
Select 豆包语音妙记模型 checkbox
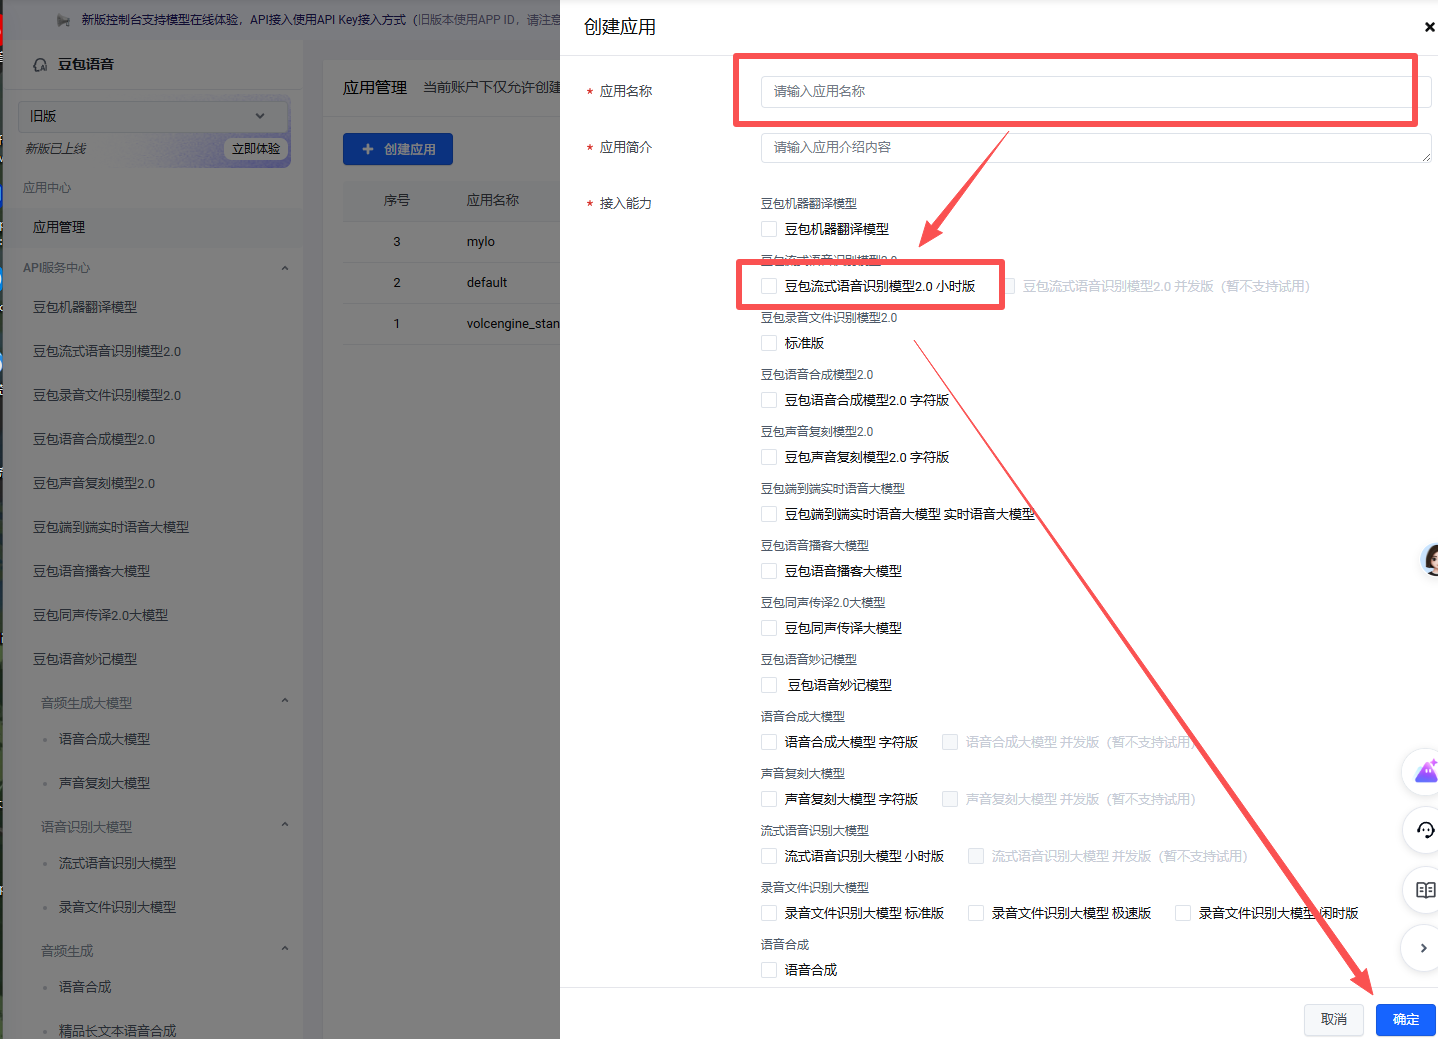[769, 685]
